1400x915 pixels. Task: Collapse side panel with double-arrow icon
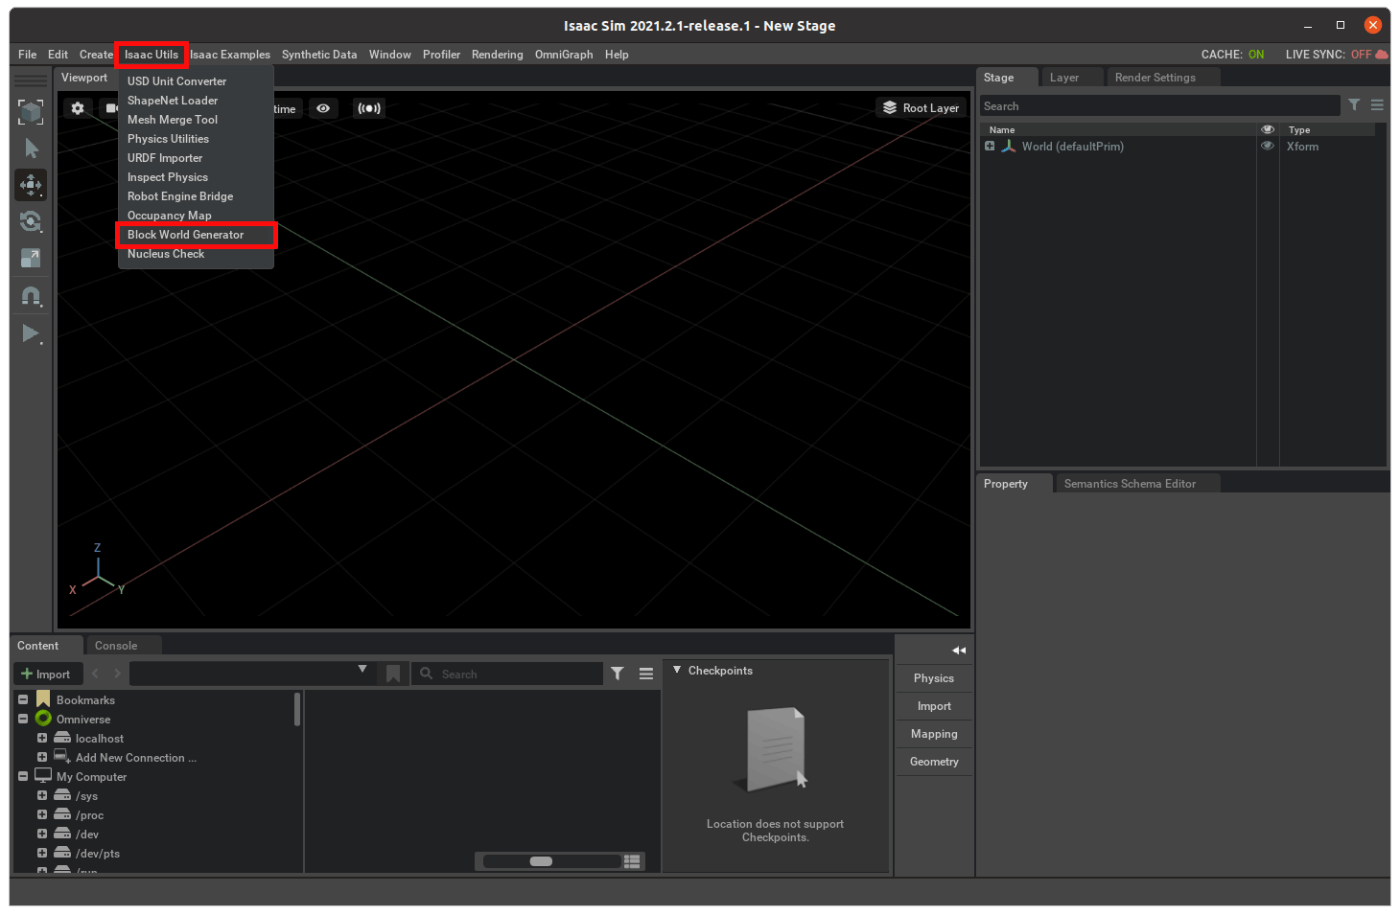(959, 651)
